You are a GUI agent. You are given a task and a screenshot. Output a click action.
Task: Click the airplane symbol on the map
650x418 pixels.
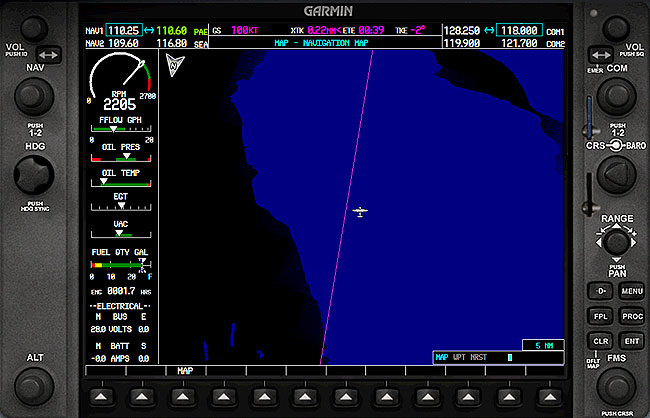(360, 211)
